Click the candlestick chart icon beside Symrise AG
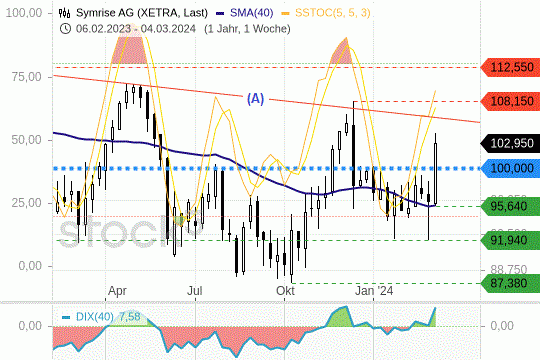540x360 pixels. click(64, 13)
